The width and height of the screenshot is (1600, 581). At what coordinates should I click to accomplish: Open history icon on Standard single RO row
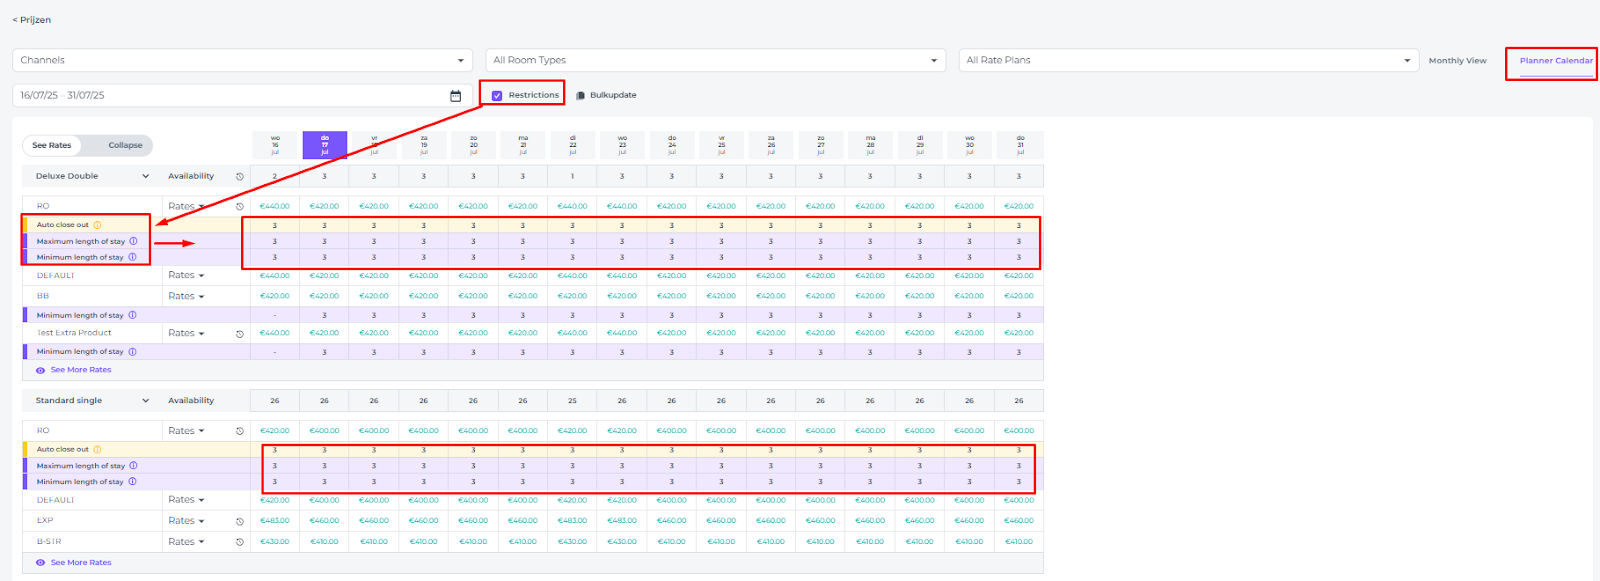[x=240, y=432]
